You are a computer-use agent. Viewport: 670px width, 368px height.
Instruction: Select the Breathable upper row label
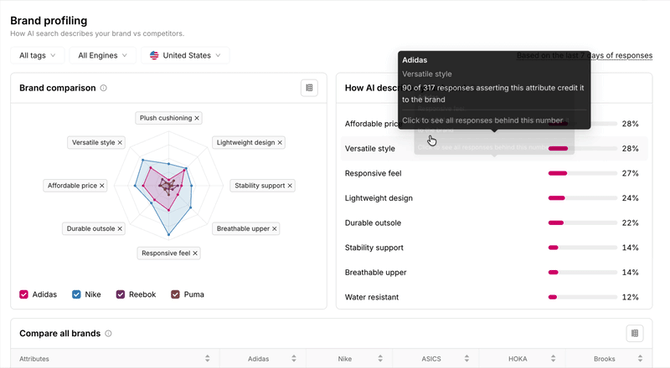[x=376, y=273]
